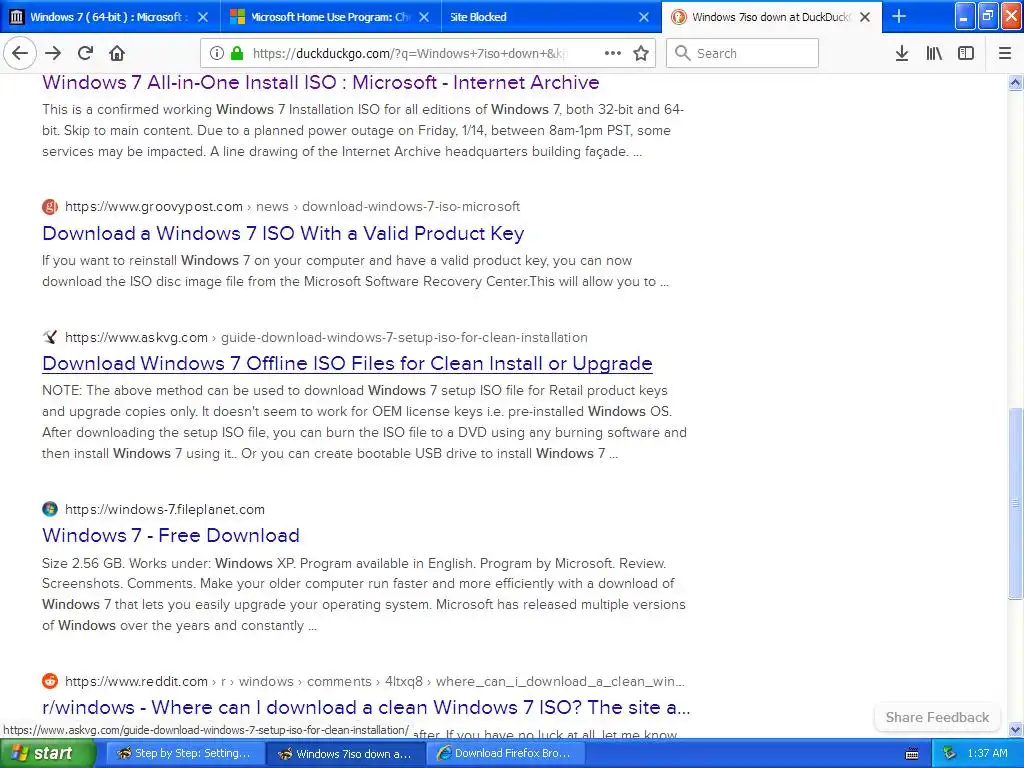Open the Firefox home page
Image resolution: width=1024 pixels, height=768 pixels.
pos(117,53)
